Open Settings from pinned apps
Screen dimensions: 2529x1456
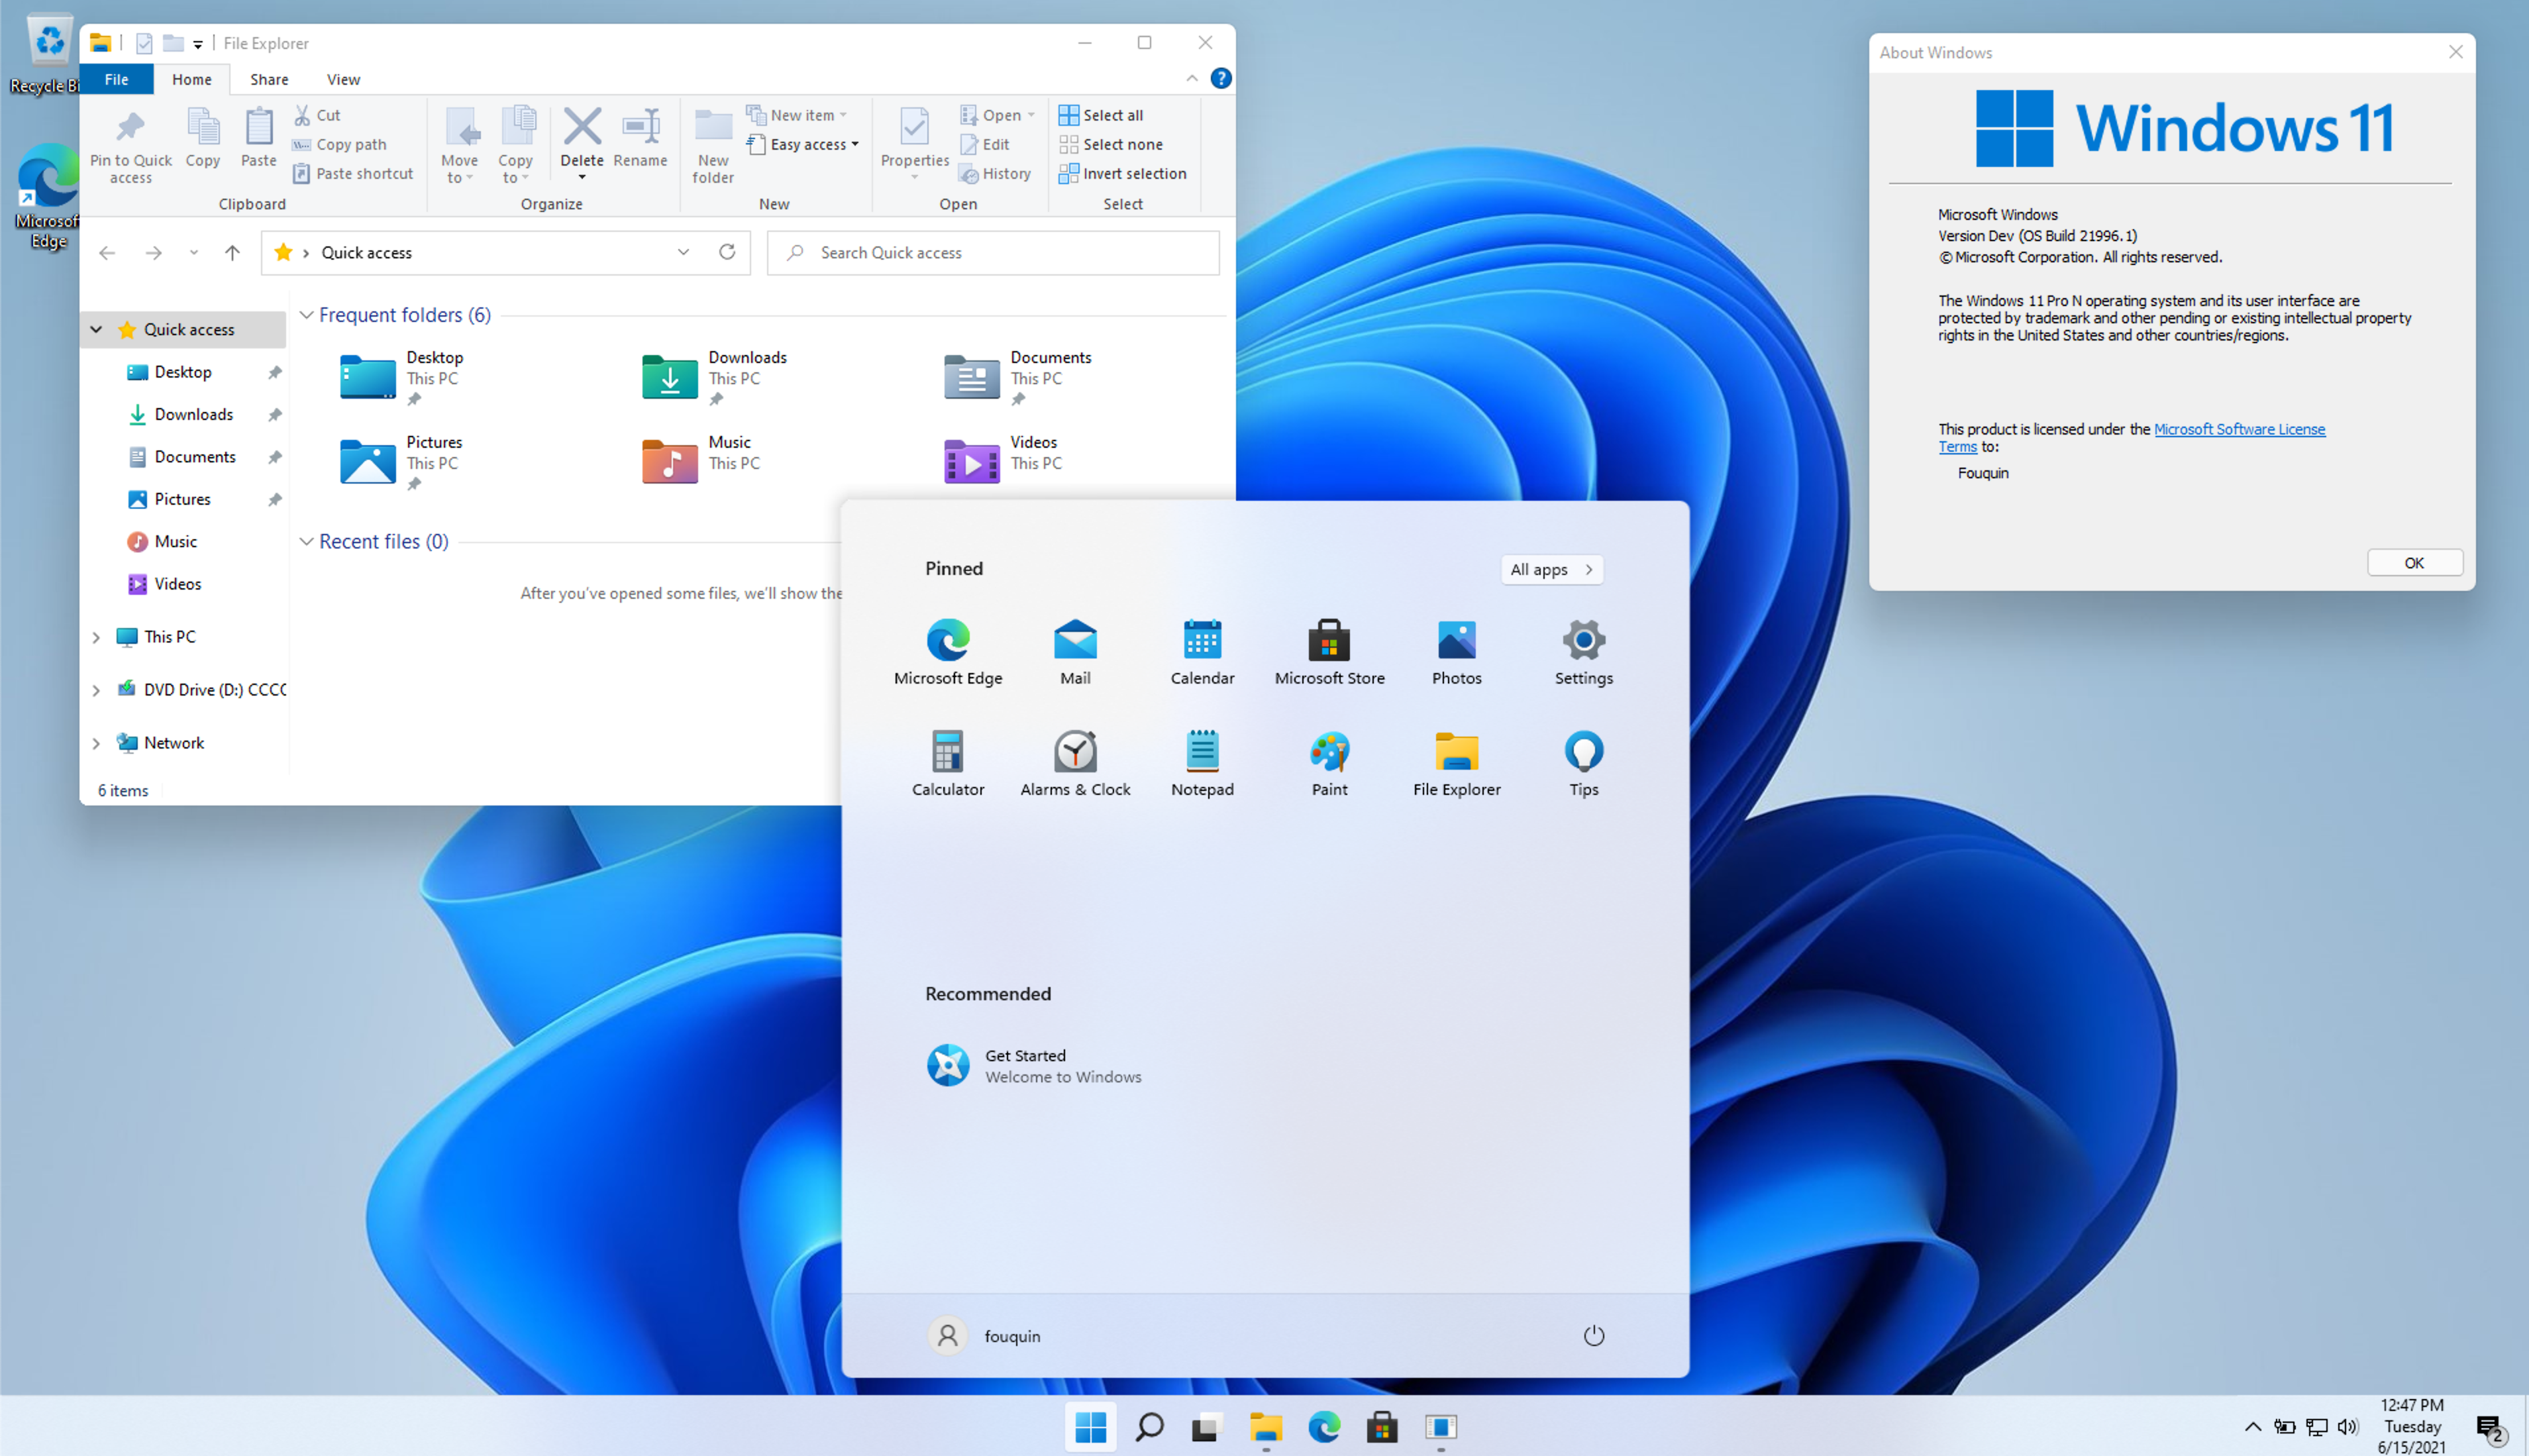[x=1583, y=652]
